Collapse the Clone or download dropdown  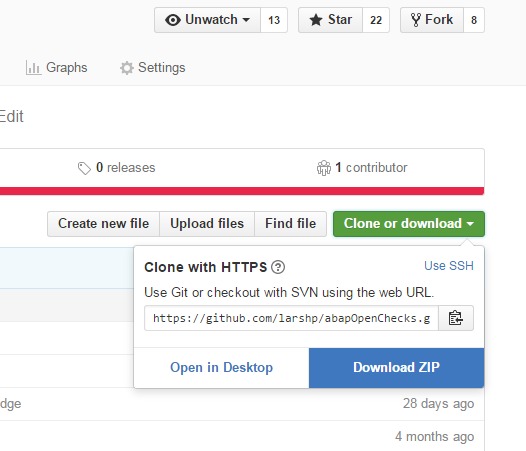409,224
